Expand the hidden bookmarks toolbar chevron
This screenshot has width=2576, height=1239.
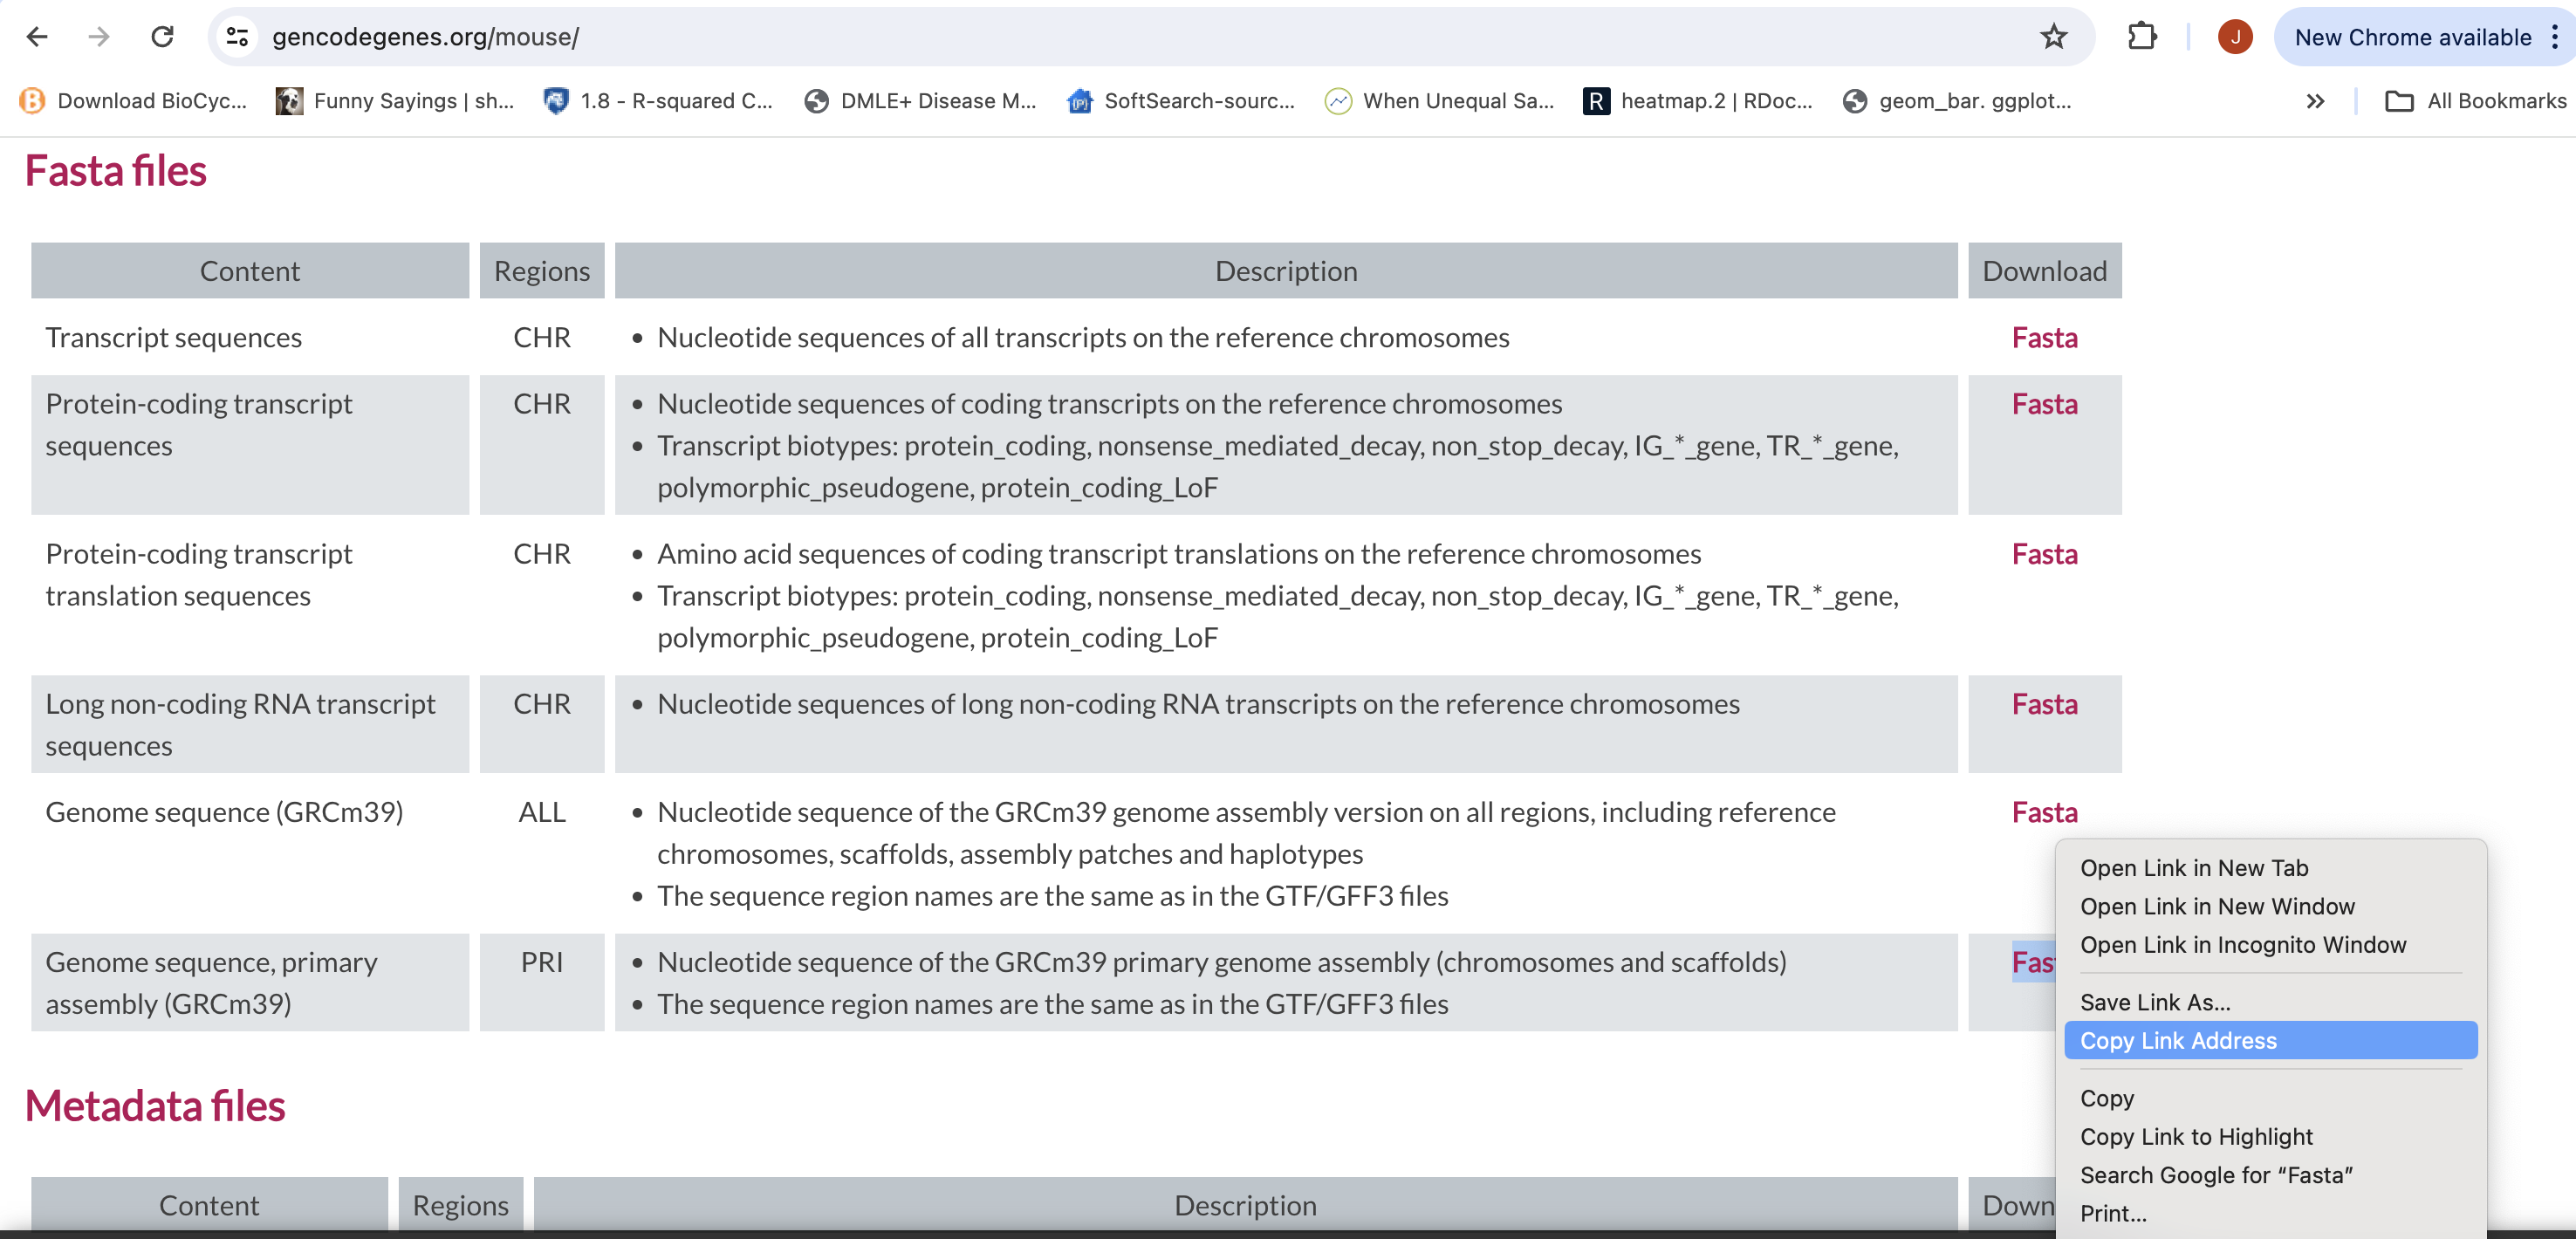[x=2317, y=102]
